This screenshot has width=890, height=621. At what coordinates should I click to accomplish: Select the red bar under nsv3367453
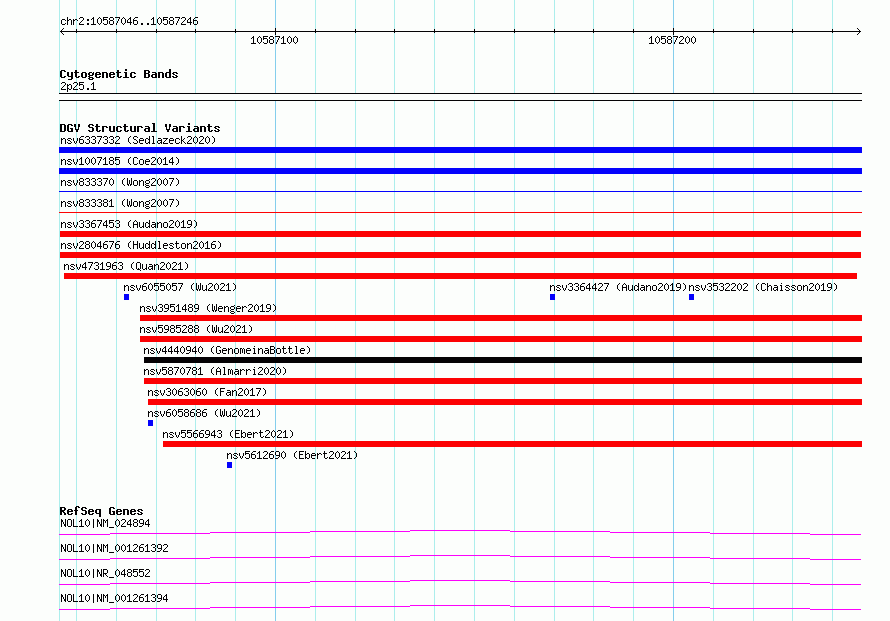tap(460, 234)
